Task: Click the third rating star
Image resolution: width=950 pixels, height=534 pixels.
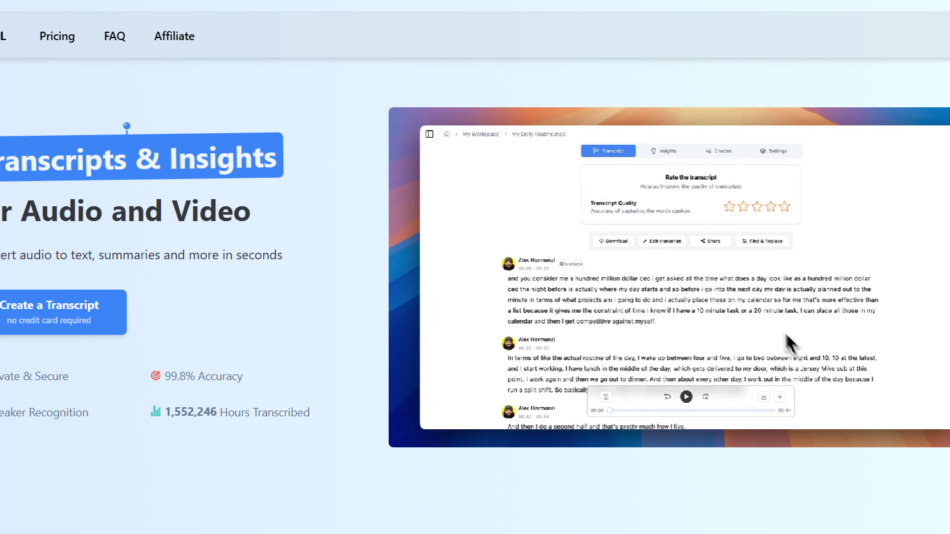Action: click(757, 207)
